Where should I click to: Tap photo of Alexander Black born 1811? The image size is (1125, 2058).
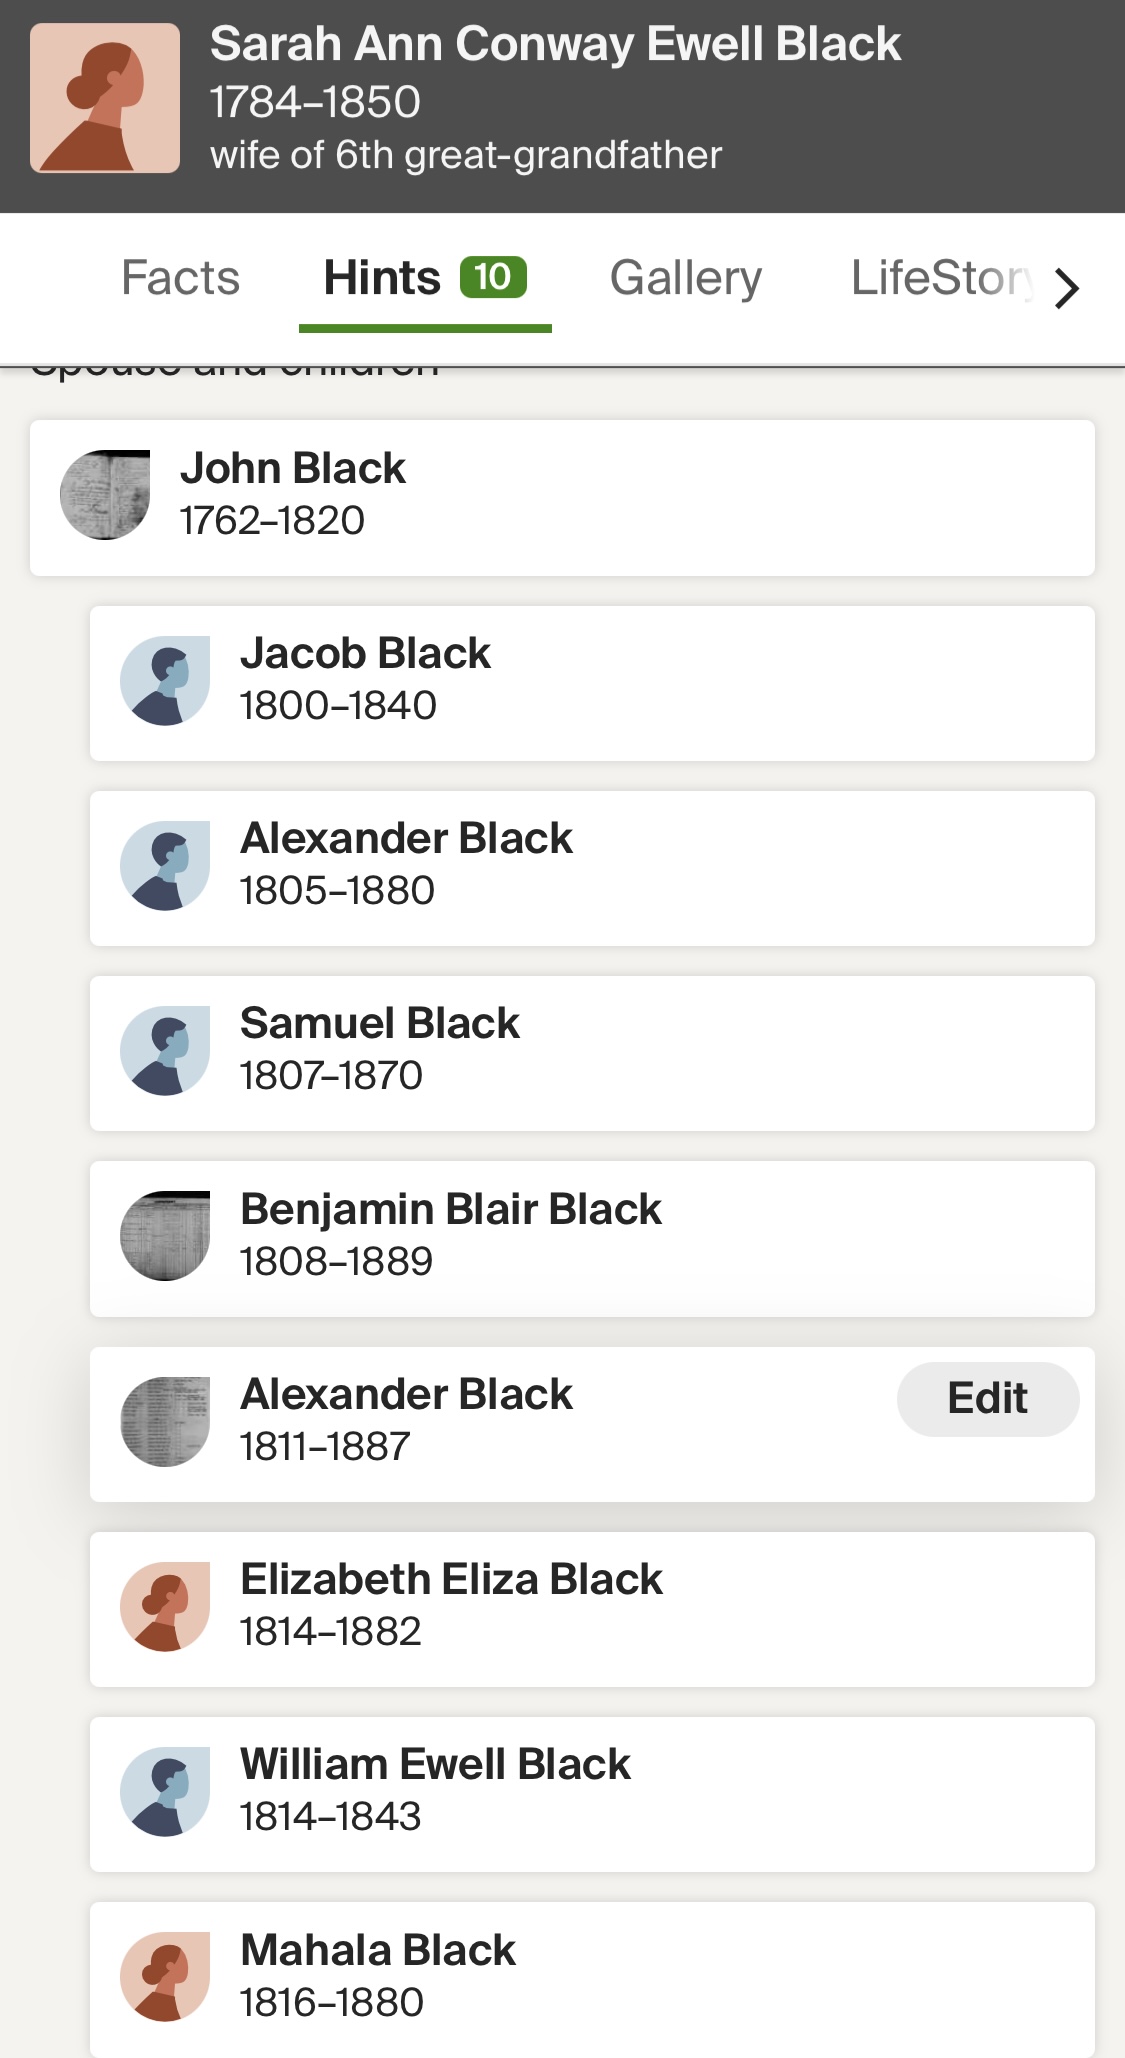pos(165,1421)
